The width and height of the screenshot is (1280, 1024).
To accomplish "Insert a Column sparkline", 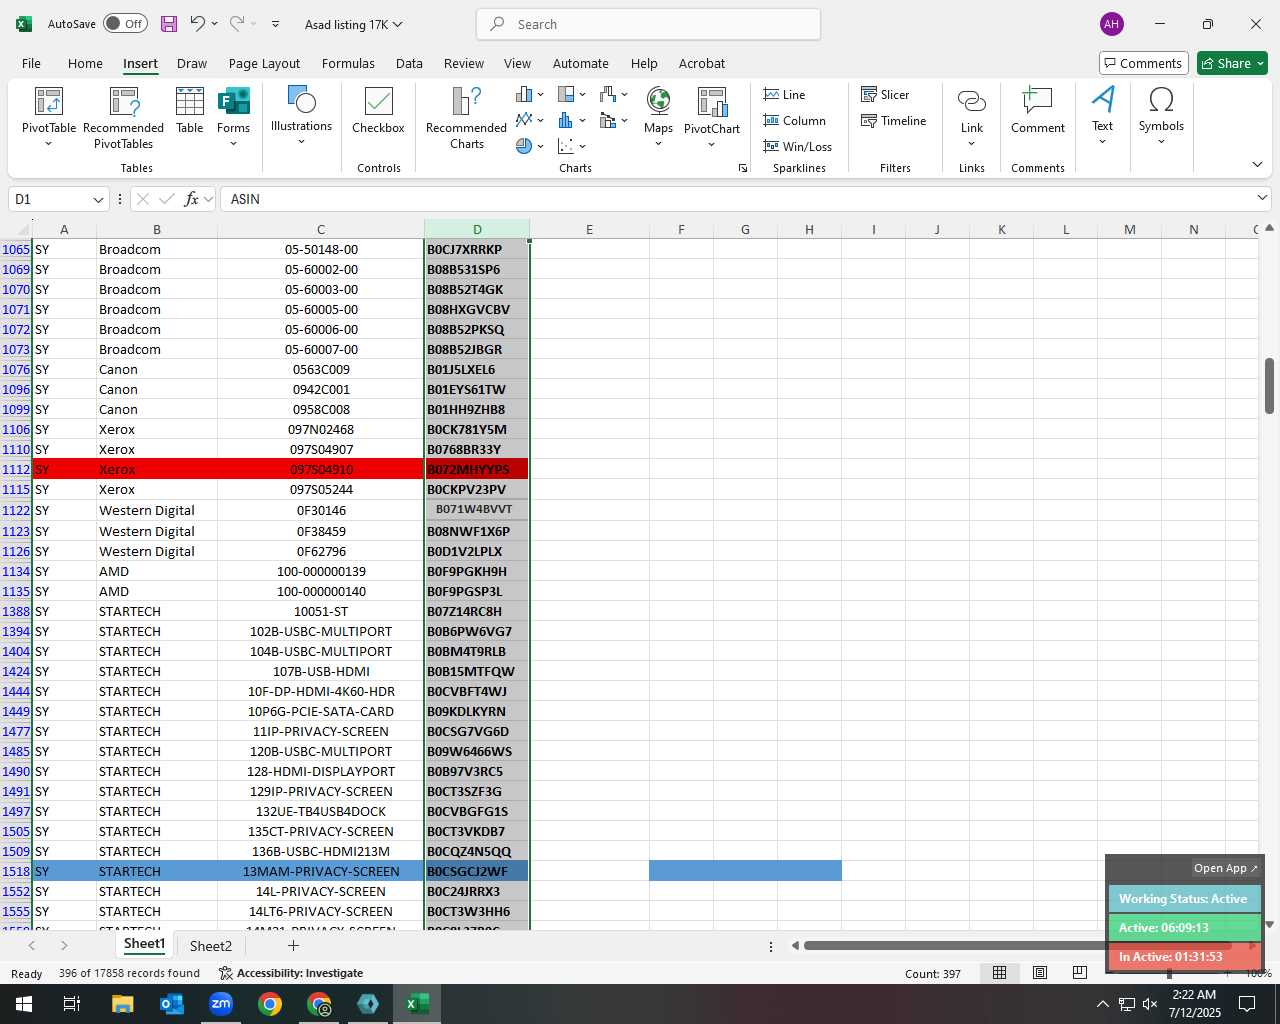I will tap(794, 120).
